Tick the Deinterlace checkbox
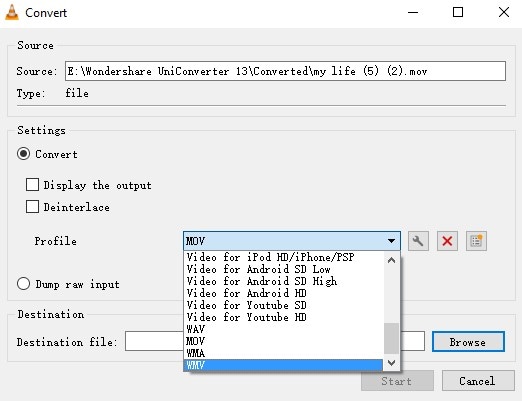Screen dimensions: 522x401 32,207
